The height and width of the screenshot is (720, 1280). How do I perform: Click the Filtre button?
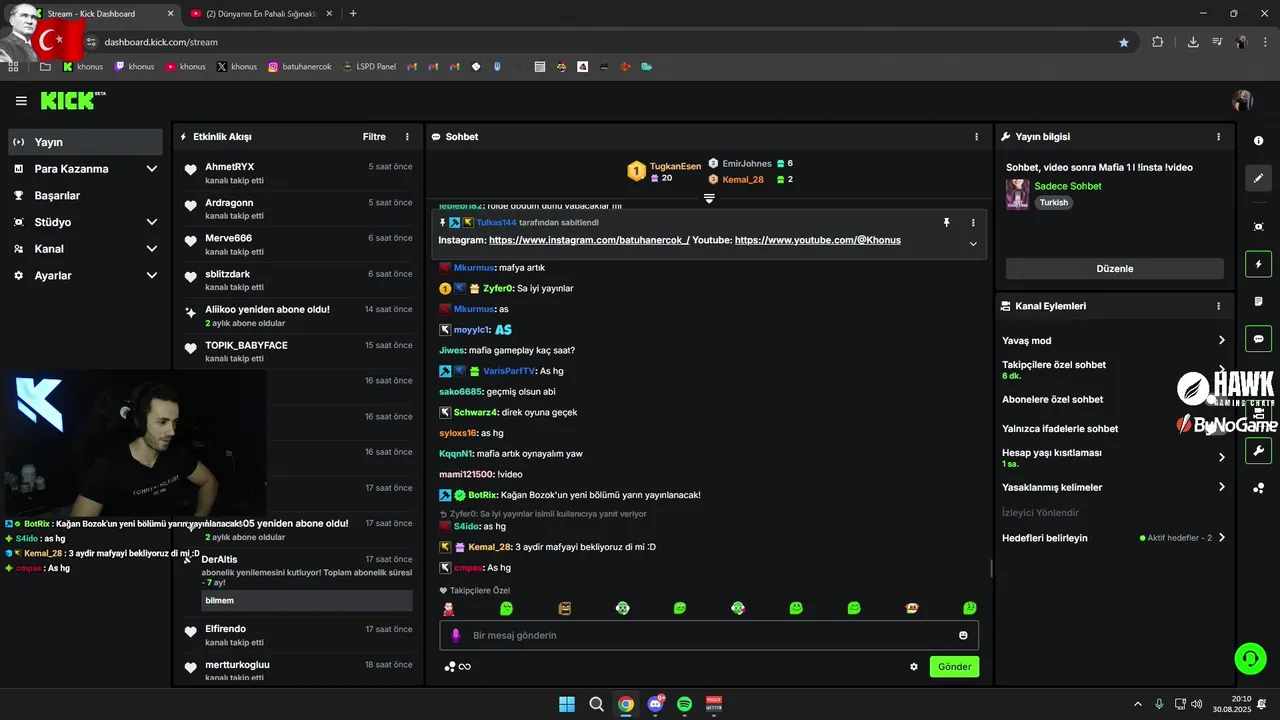[374, 137]
